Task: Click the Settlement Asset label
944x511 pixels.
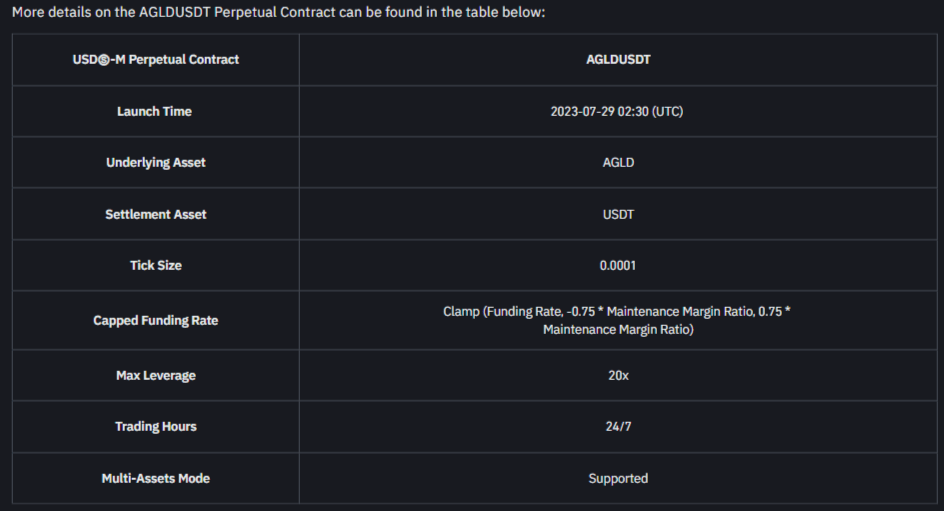Action: pos(155,214)
